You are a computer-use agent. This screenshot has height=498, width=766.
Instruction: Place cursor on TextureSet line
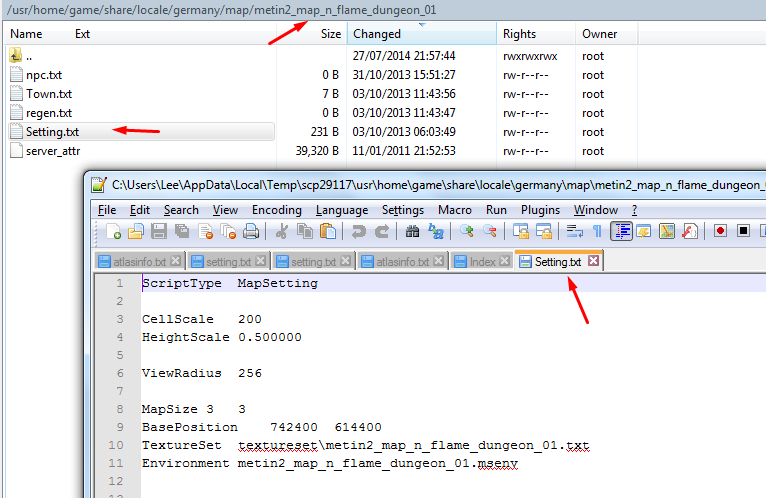click(365, 445)
